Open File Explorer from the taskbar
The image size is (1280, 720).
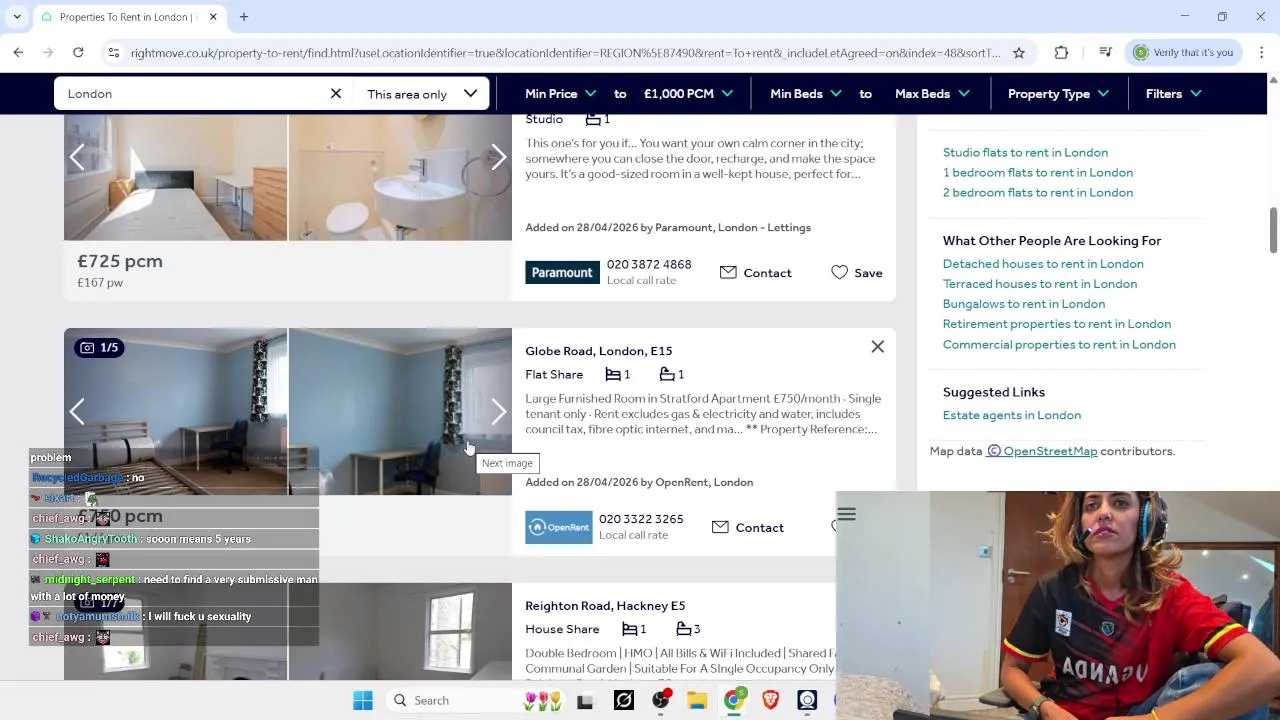pos(697,701)
